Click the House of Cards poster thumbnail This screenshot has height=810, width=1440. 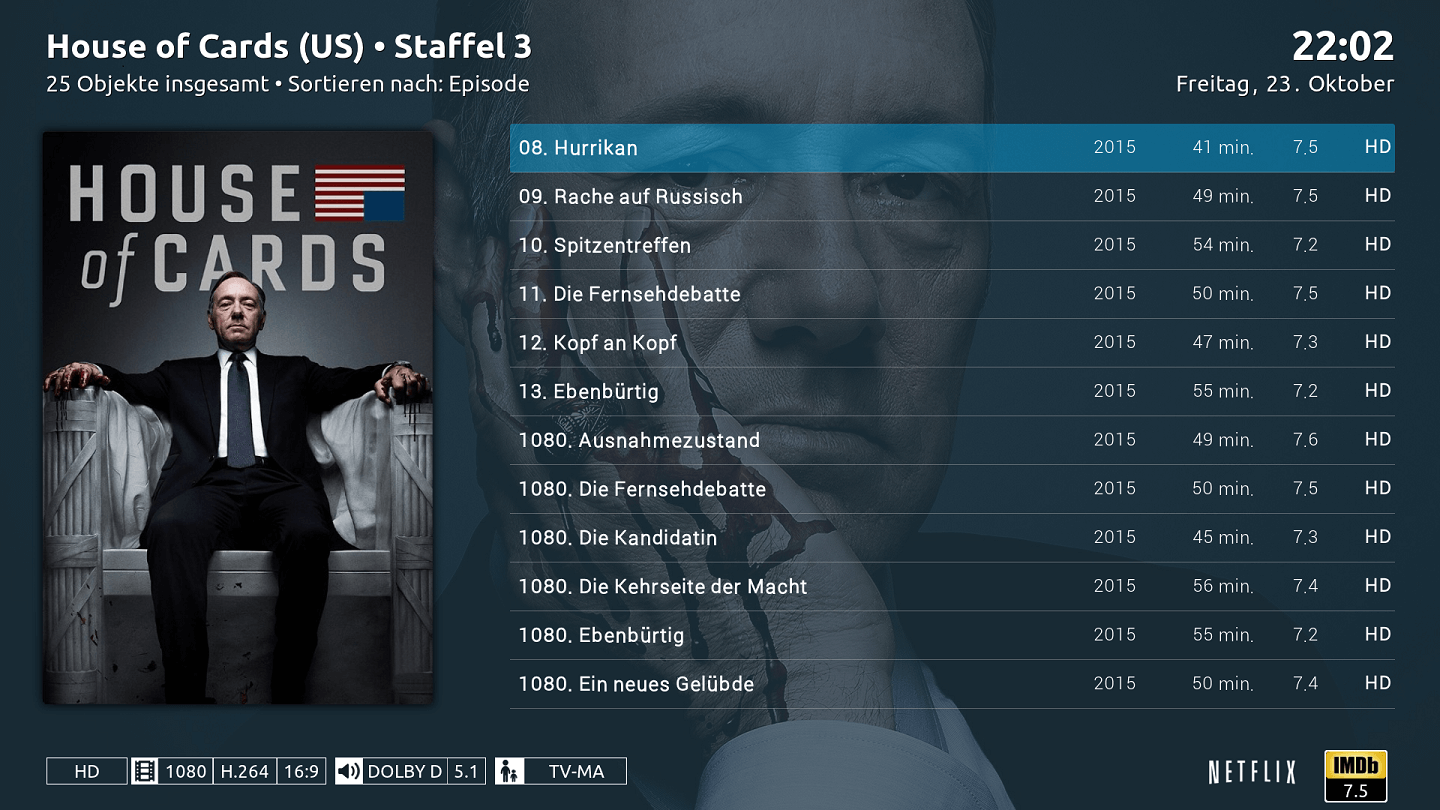238,418
